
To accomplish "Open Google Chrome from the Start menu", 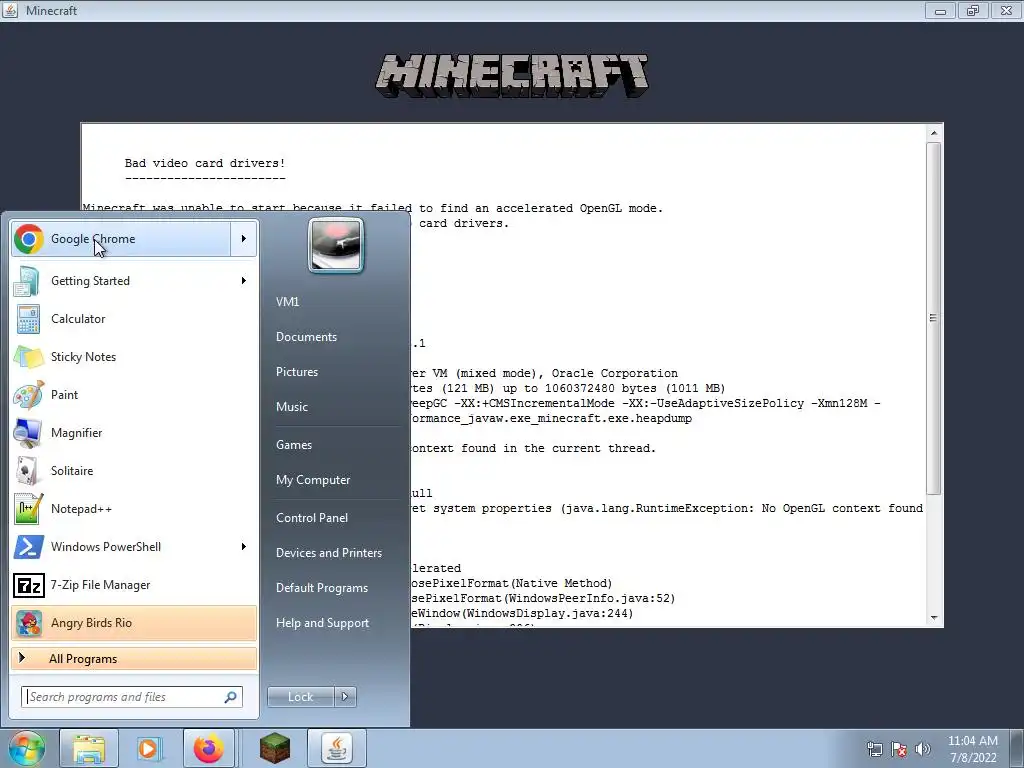I will pos(121,239).
